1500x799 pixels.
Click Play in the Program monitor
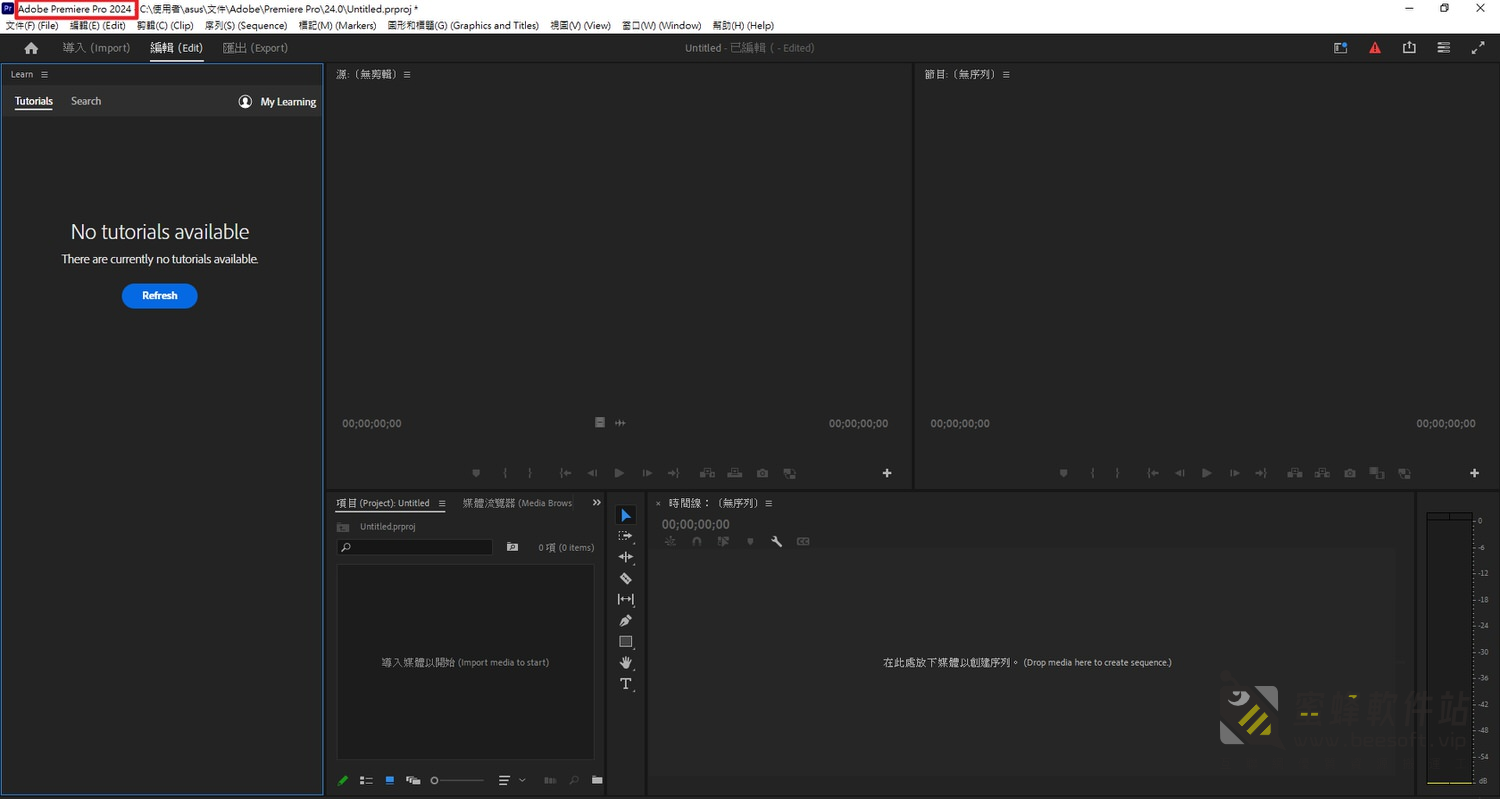[x=1207, y=473]
